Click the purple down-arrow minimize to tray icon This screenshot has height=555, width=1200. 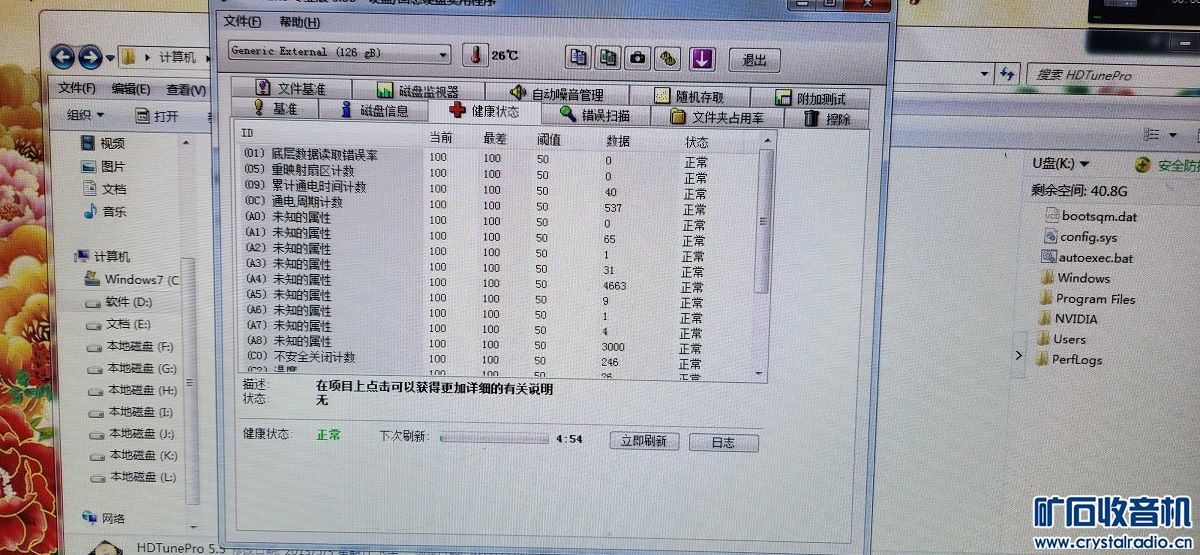[702, 58]
